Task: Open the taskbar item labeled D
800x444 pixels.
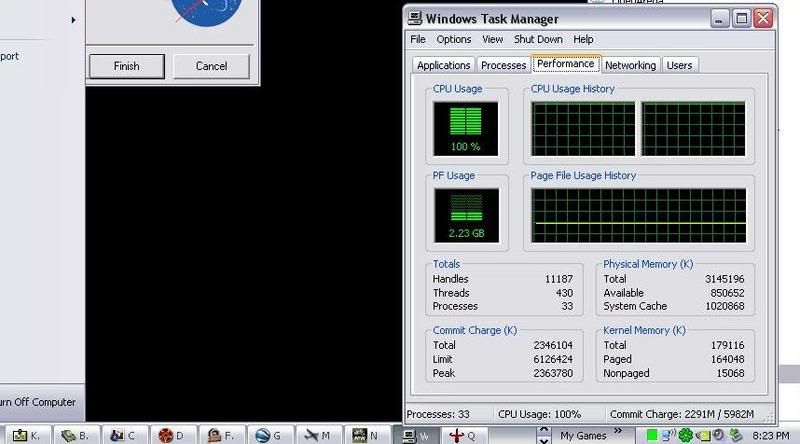Action: point(174,435)
